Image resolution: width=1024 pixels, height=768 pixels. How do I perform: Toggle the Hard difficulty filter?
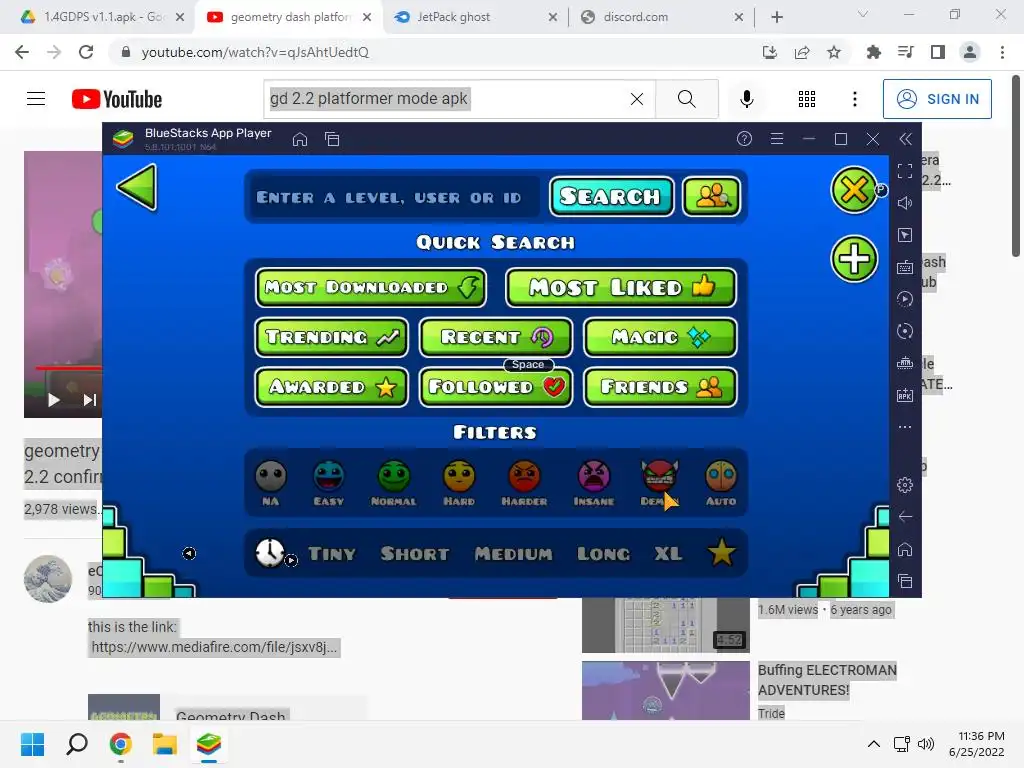(x=458, y=483)
